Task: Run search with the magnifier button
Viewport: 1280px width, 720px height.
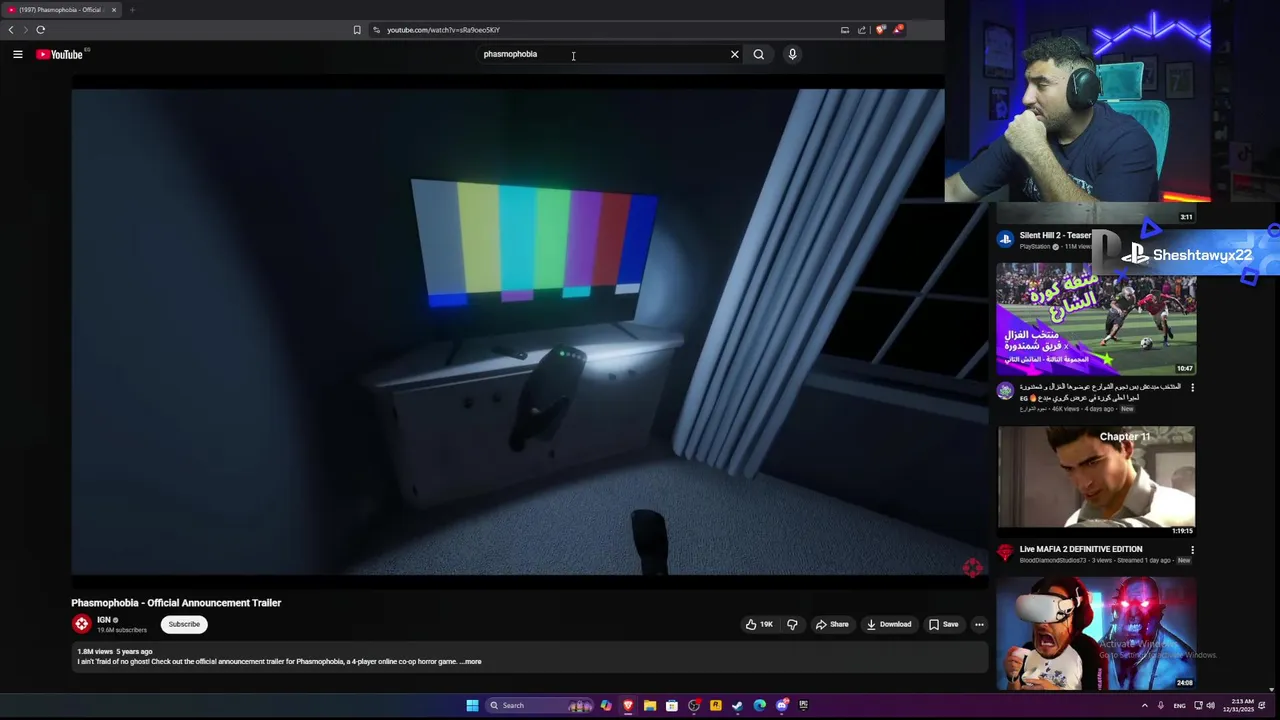Action: click(x=758, y=54)
